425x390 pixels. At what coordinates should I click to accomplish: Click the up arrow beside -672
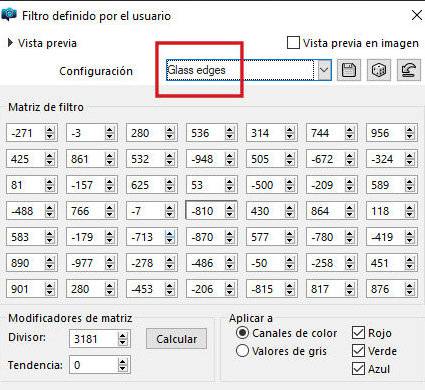point(350,156)
